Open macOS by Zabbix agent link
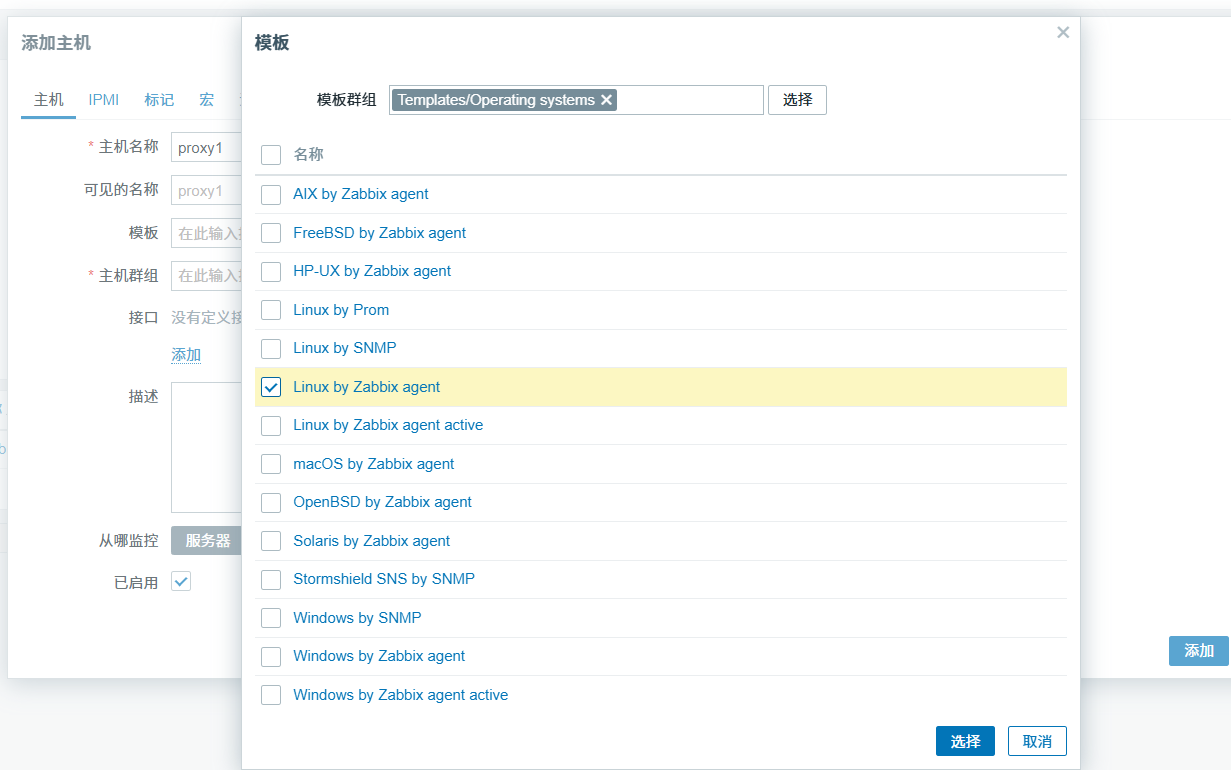 click(374, 464)
